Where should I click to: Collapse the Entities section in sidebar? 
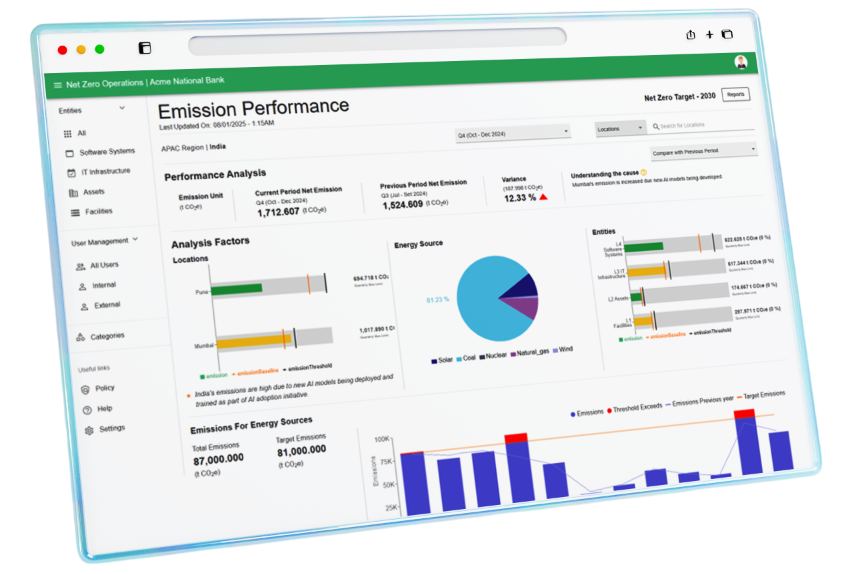click(122, 108)
